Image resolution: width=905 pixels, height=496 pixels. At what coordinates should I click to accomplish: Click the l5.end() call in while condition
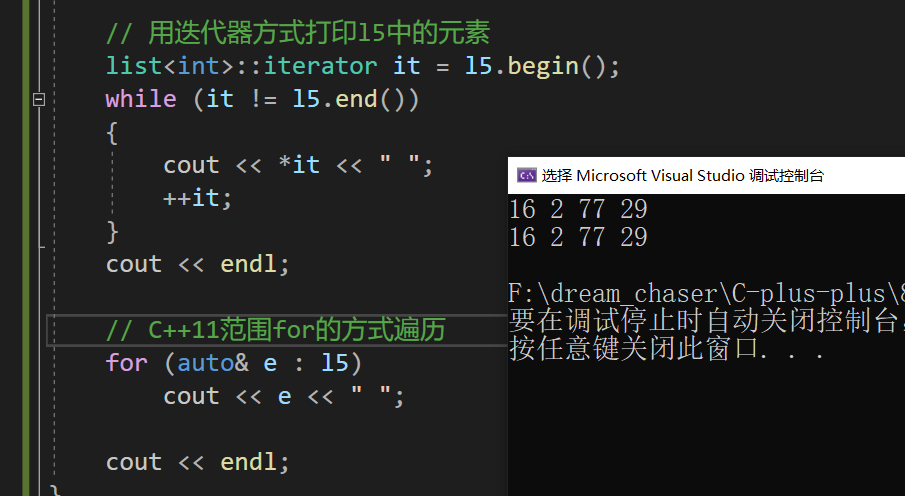(349, 99)
